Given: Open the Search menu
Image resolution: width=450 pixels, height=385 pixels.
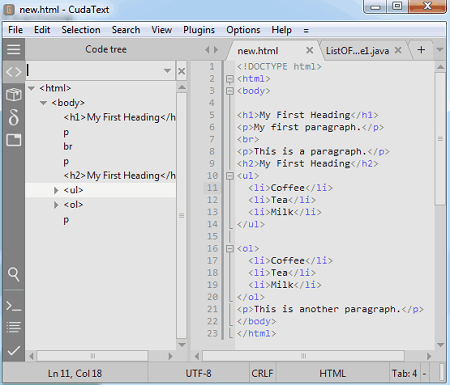Looking at the screenshot, I should pos(126,30).
